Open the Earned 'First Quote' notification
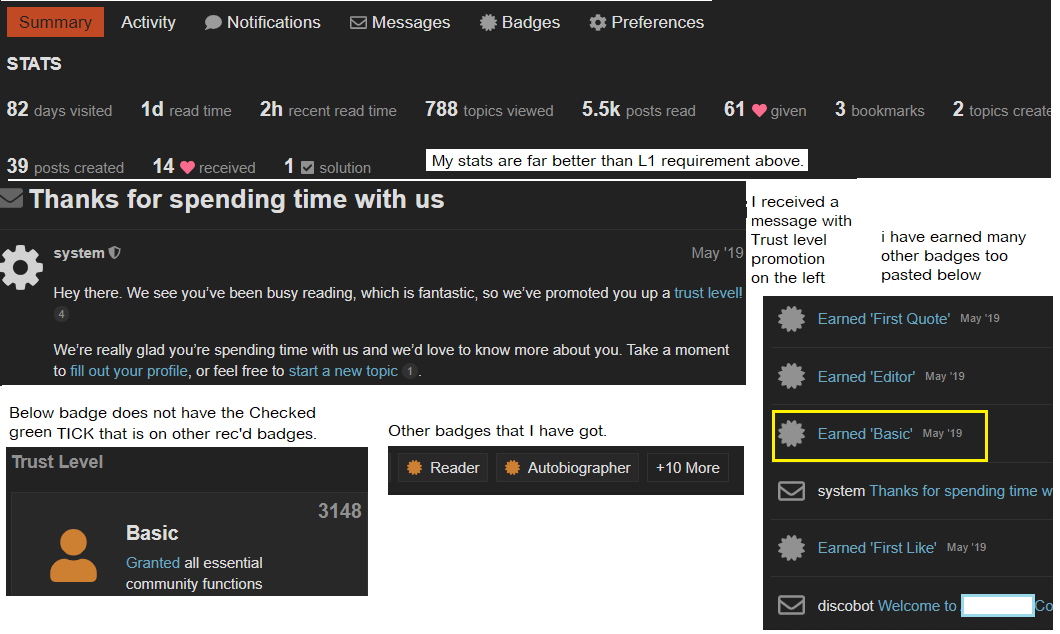The height and width of the screenshot is (634, 1060). point(884,319)
